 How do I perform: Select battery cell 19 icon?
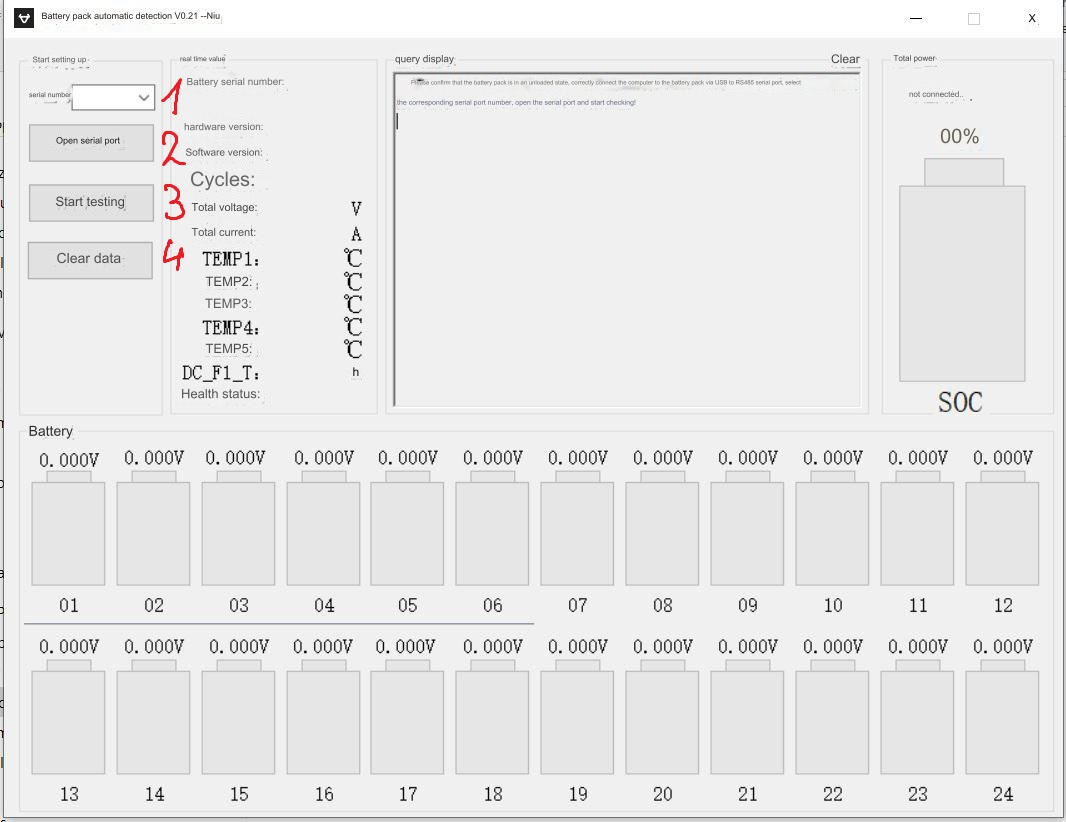577,720
